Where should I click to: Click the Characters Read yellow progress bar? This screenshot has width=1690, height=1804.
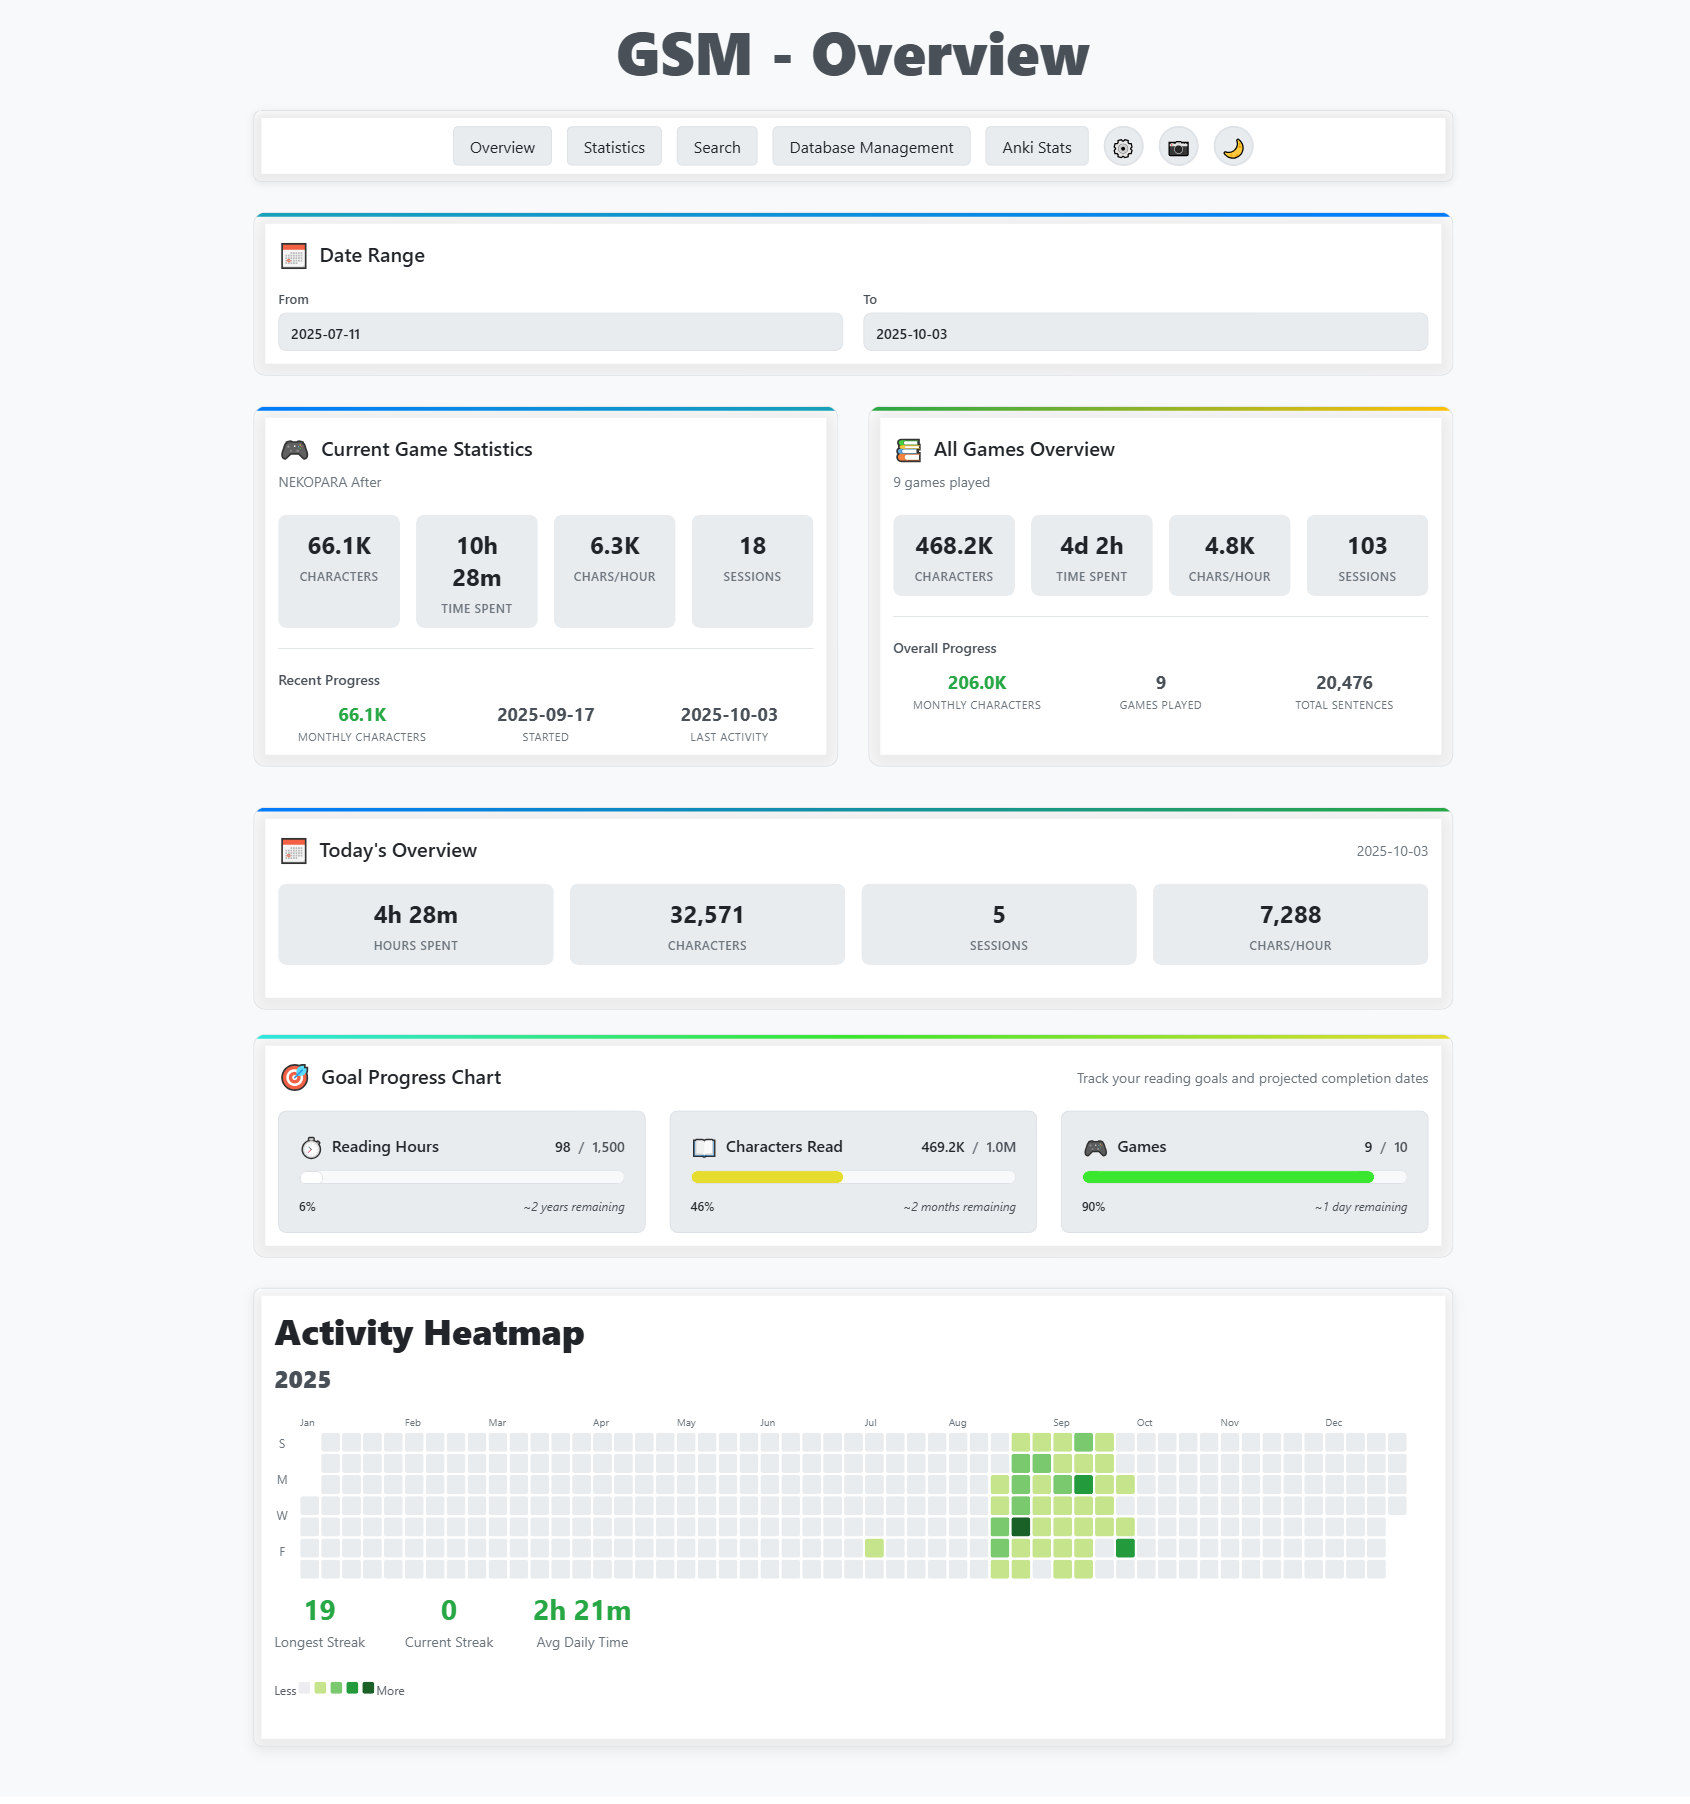[x=767, y=1177]
